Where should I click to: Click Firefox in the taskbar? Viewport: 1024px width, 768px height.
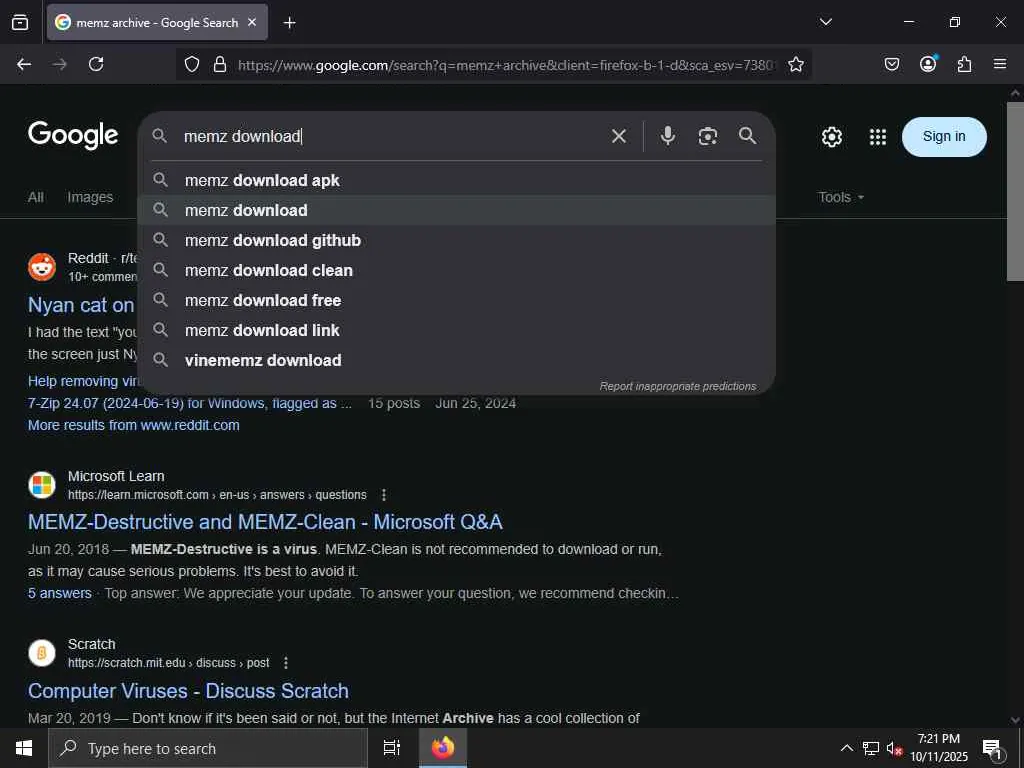pyautogui.click(x=443, y=748)
